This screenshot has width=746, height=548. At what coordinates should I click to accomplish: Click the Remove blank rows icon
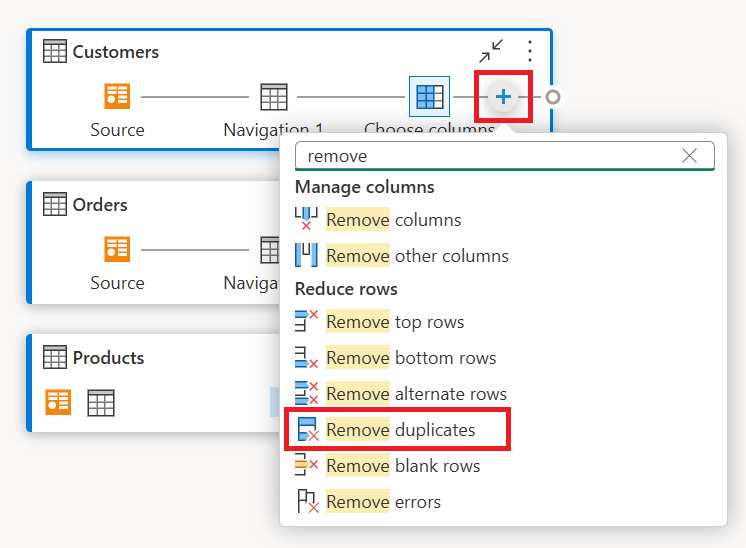(x=306, y=465)
